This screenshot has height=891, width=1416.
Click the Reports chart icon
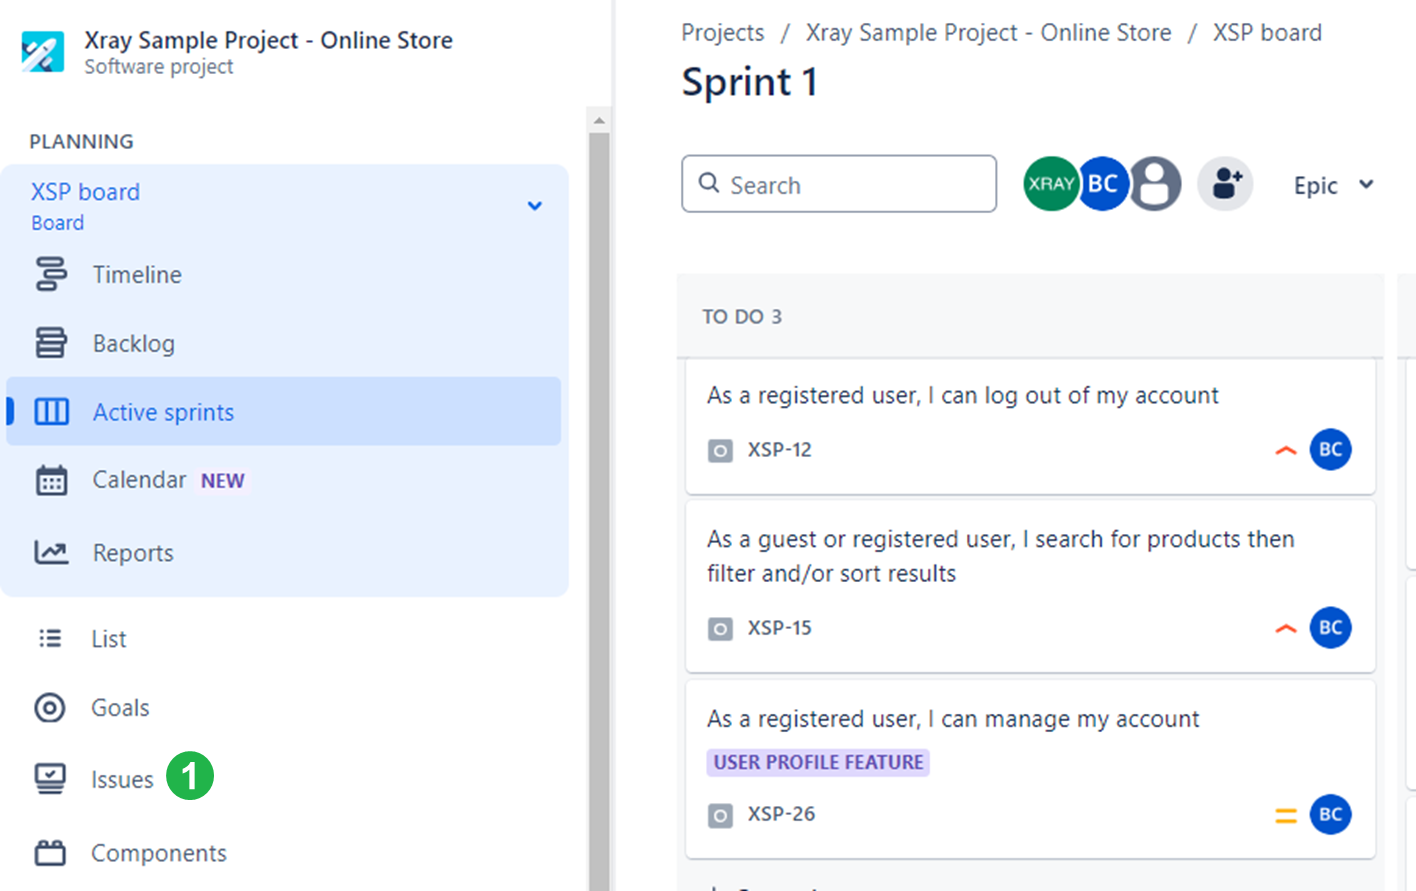51,552
